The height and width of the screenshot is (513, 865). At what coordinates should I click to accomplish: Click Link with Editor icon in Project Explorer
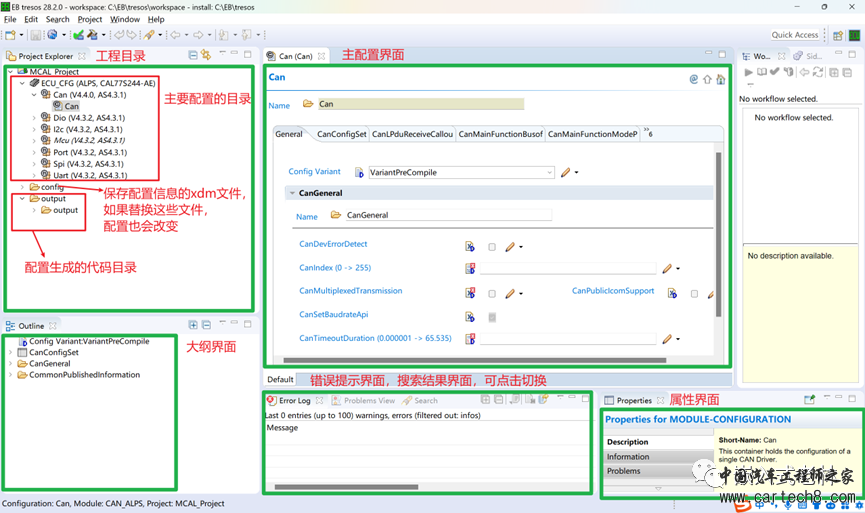tap(205, 55)
